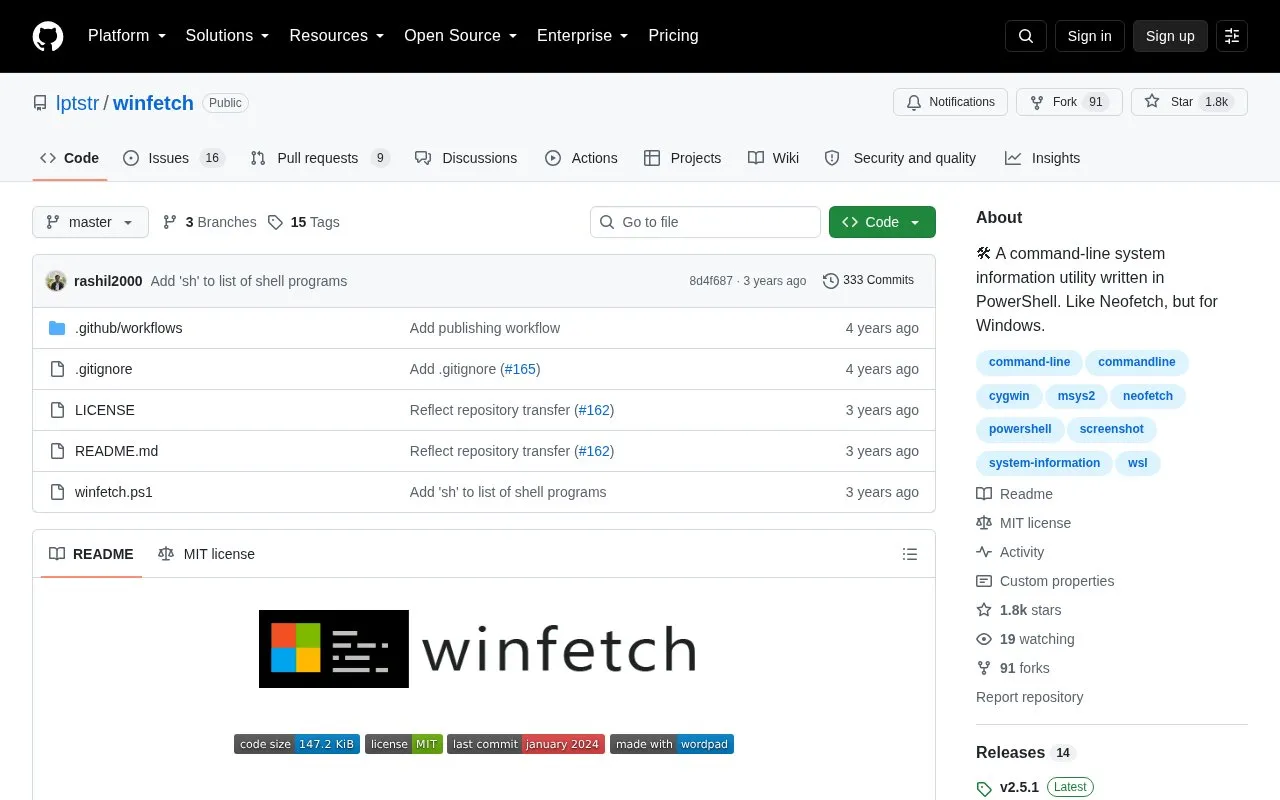
Task: Click the search magnifier icon in header
Action: click(1026, 36)
